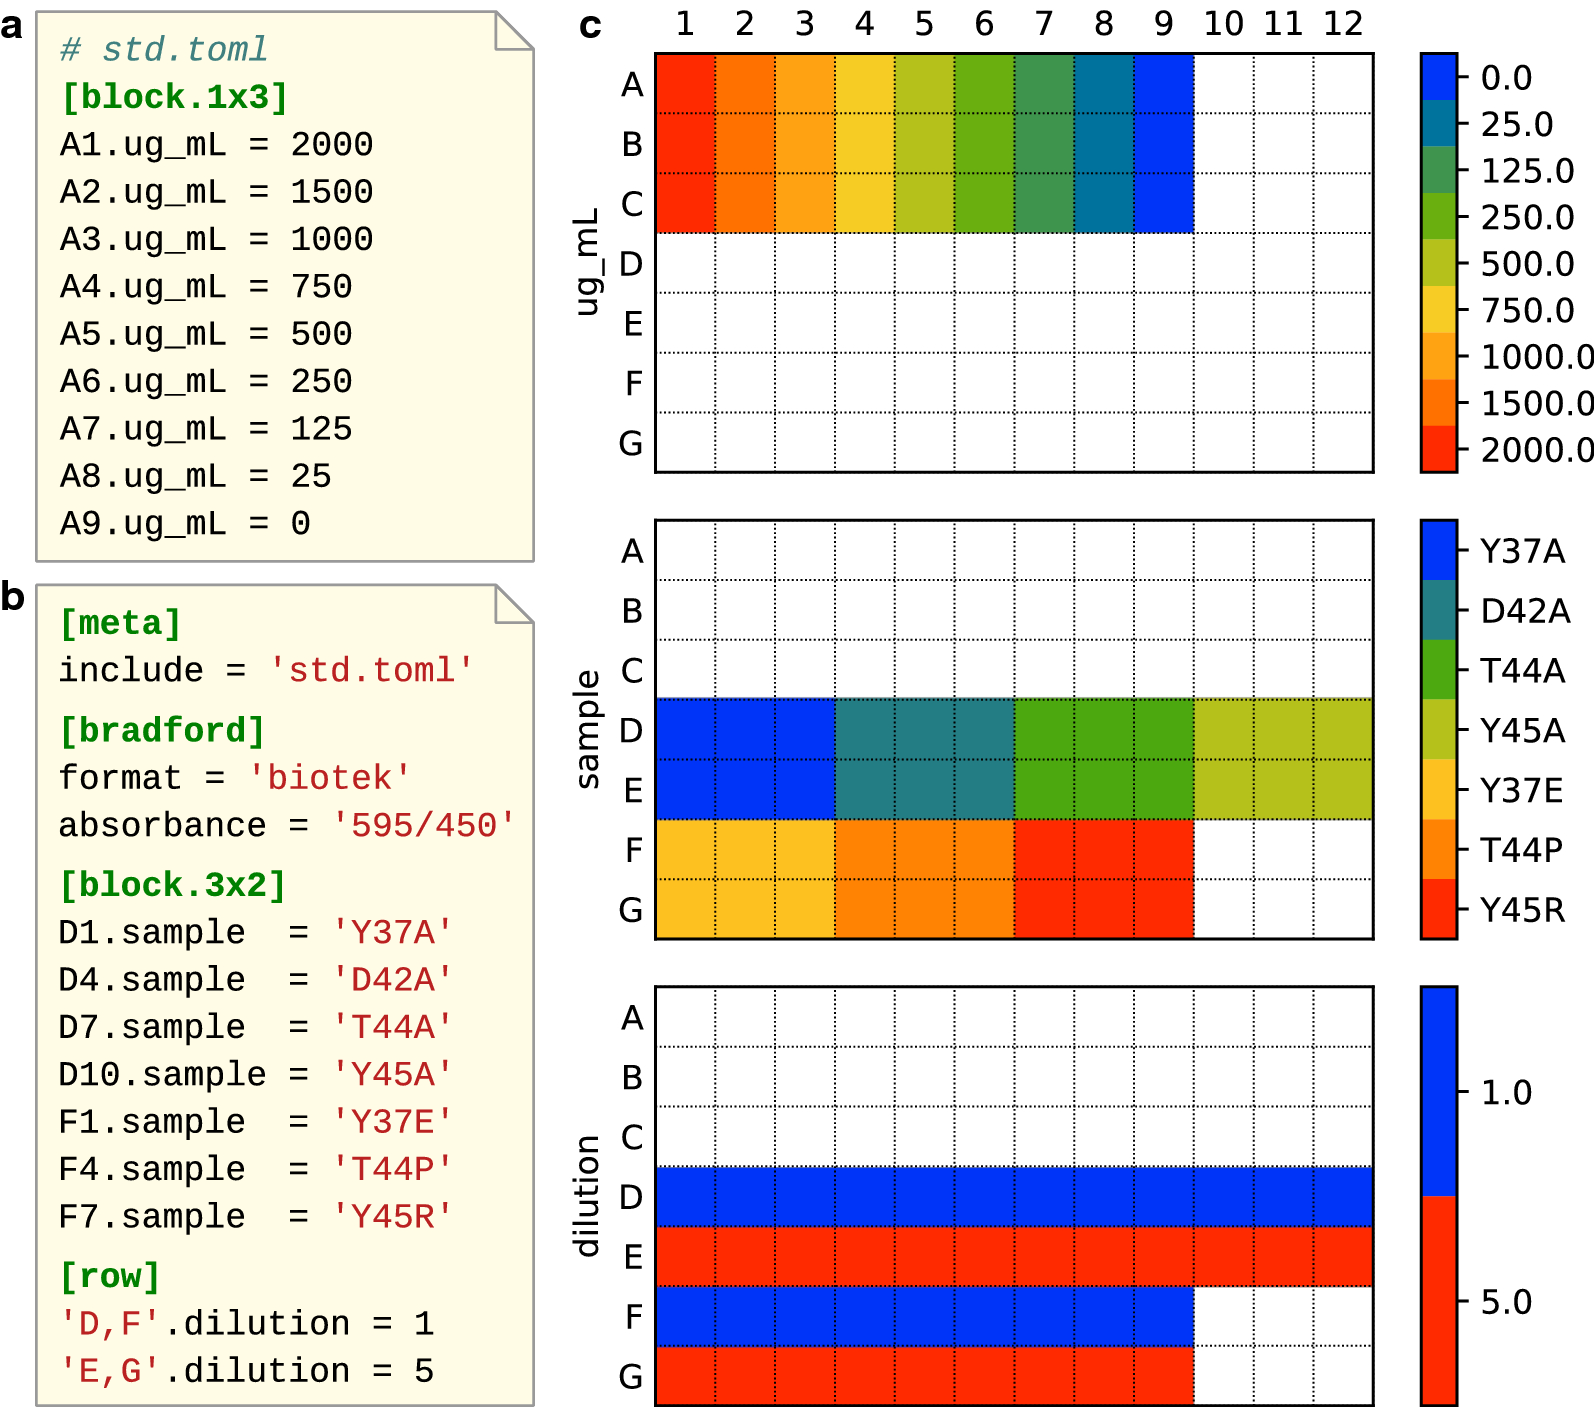Image resolution: width=1594 pixels, height=1407 pixels.
Task: Click the 750.0 yellow colorbar segment
Action: pos(1439,309)
